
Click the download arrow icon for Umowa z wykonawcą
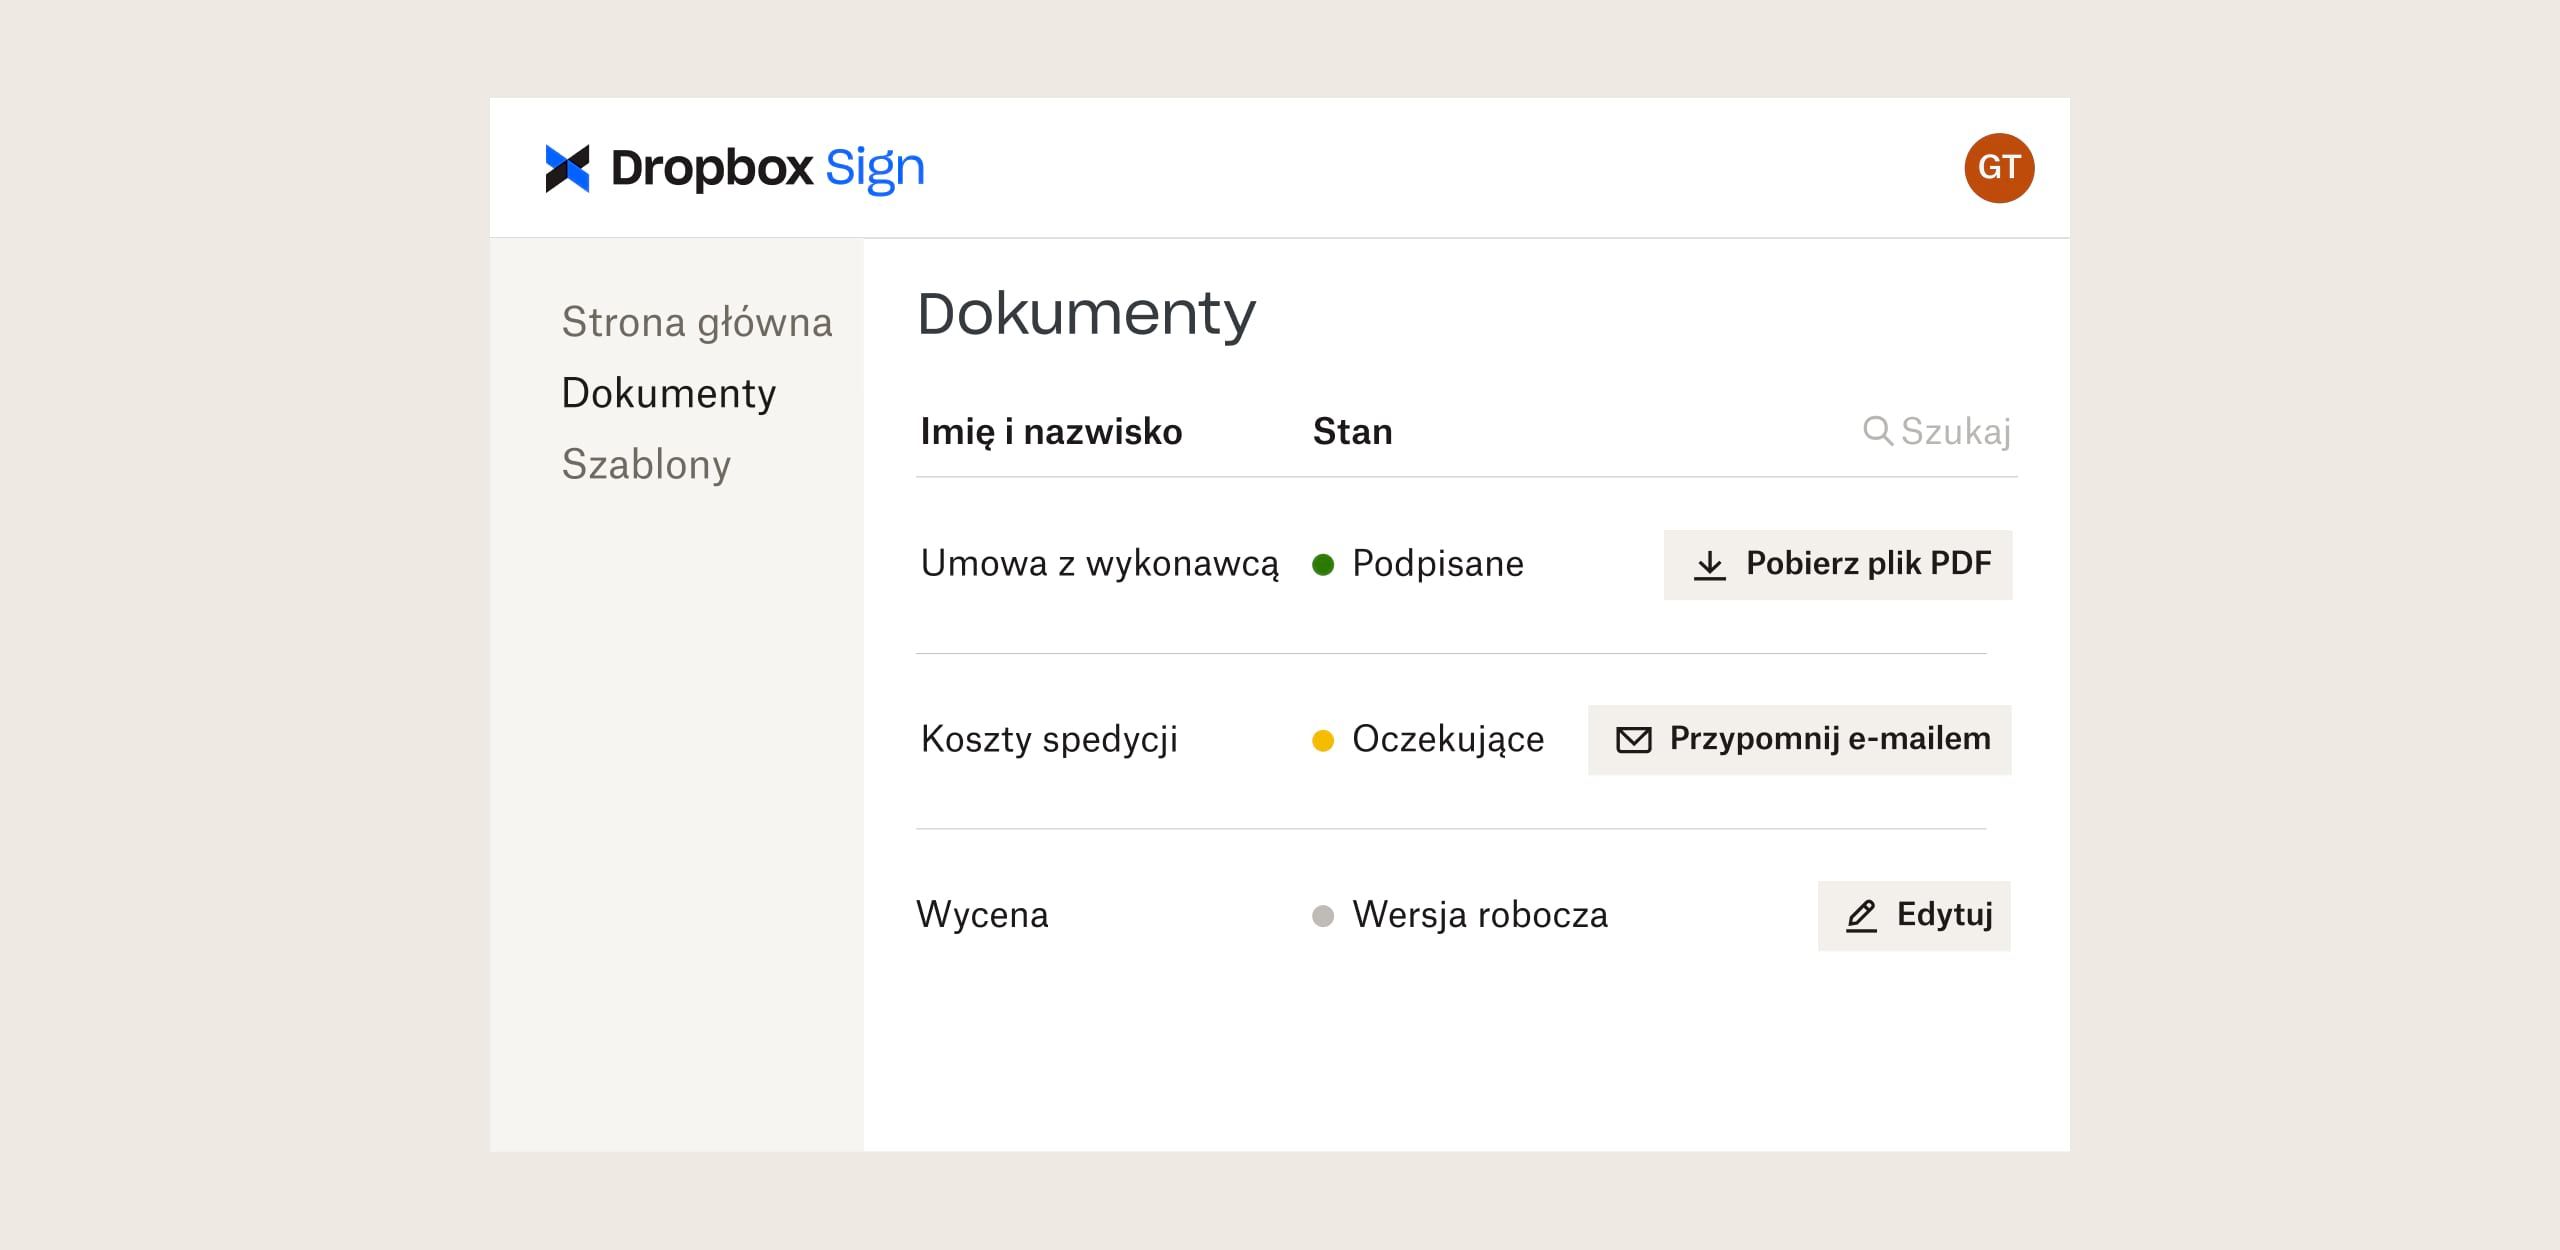pos(1710,565)
